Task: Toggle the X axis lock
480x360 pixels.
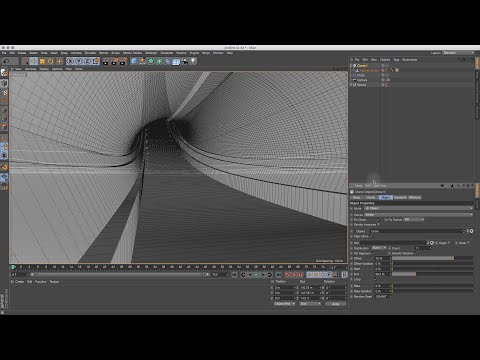Action: pyautogui.click(x=70, y=61)
